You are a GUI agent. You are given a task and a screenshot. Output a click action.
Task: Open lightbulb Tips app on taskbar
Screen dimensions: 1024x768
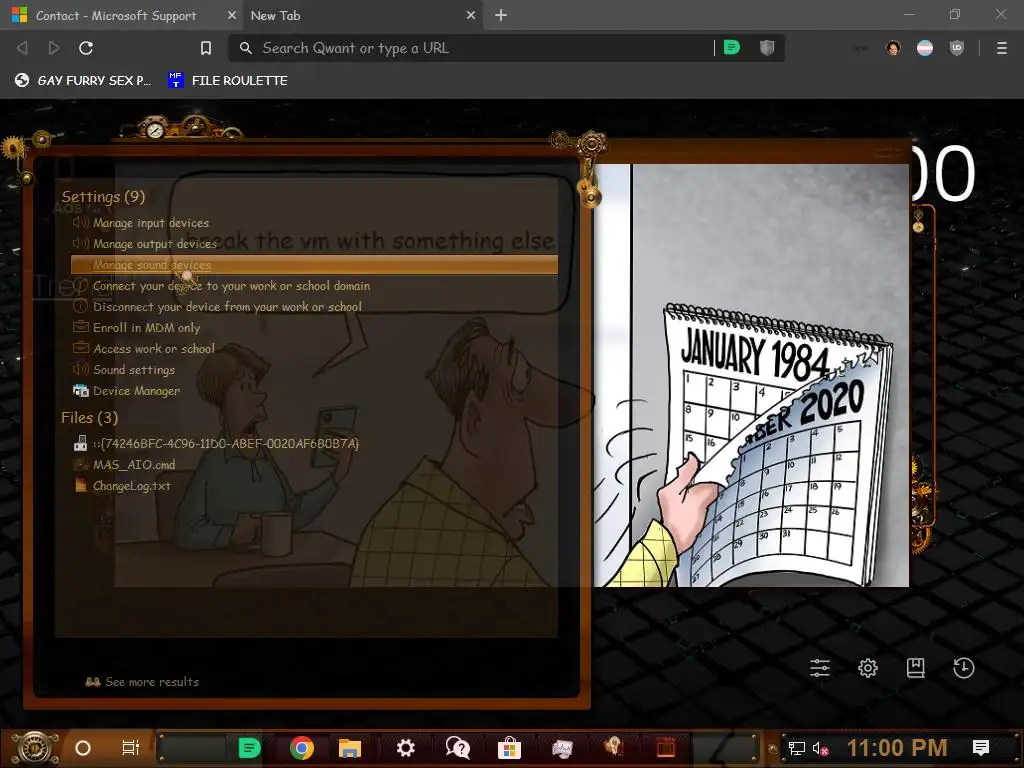point(613,746)
